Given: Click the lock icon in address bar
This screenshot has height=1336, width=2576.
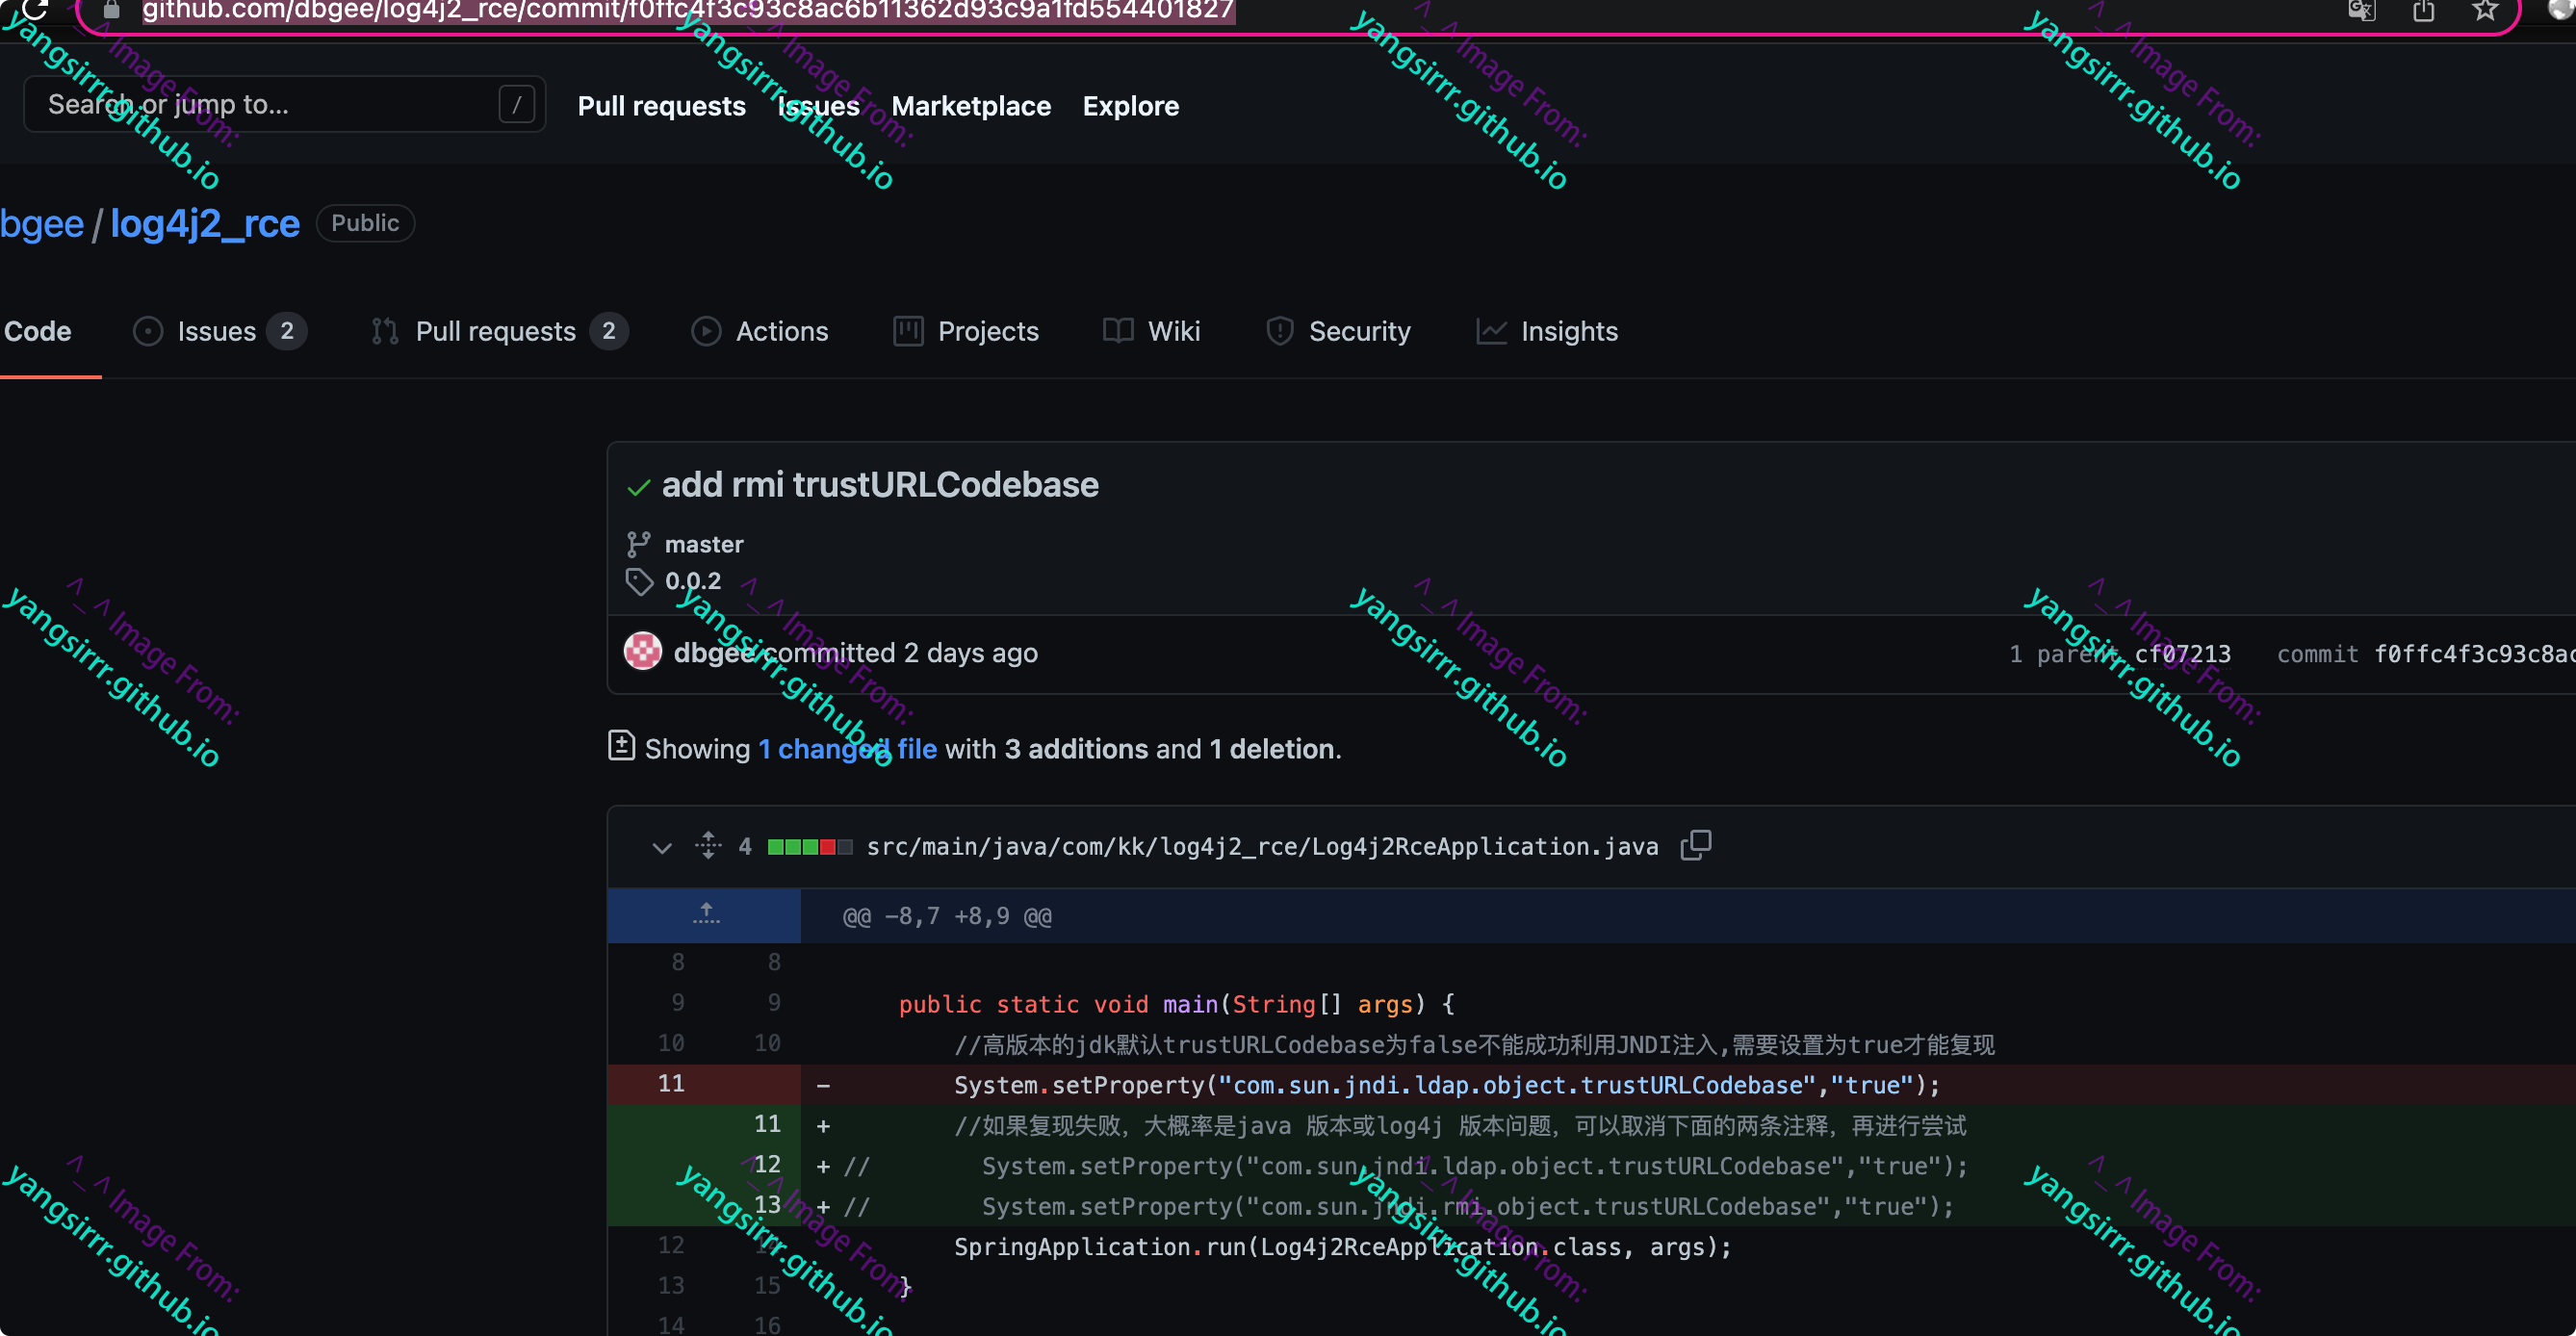Looking at the screenshot, I should [111, 11].
